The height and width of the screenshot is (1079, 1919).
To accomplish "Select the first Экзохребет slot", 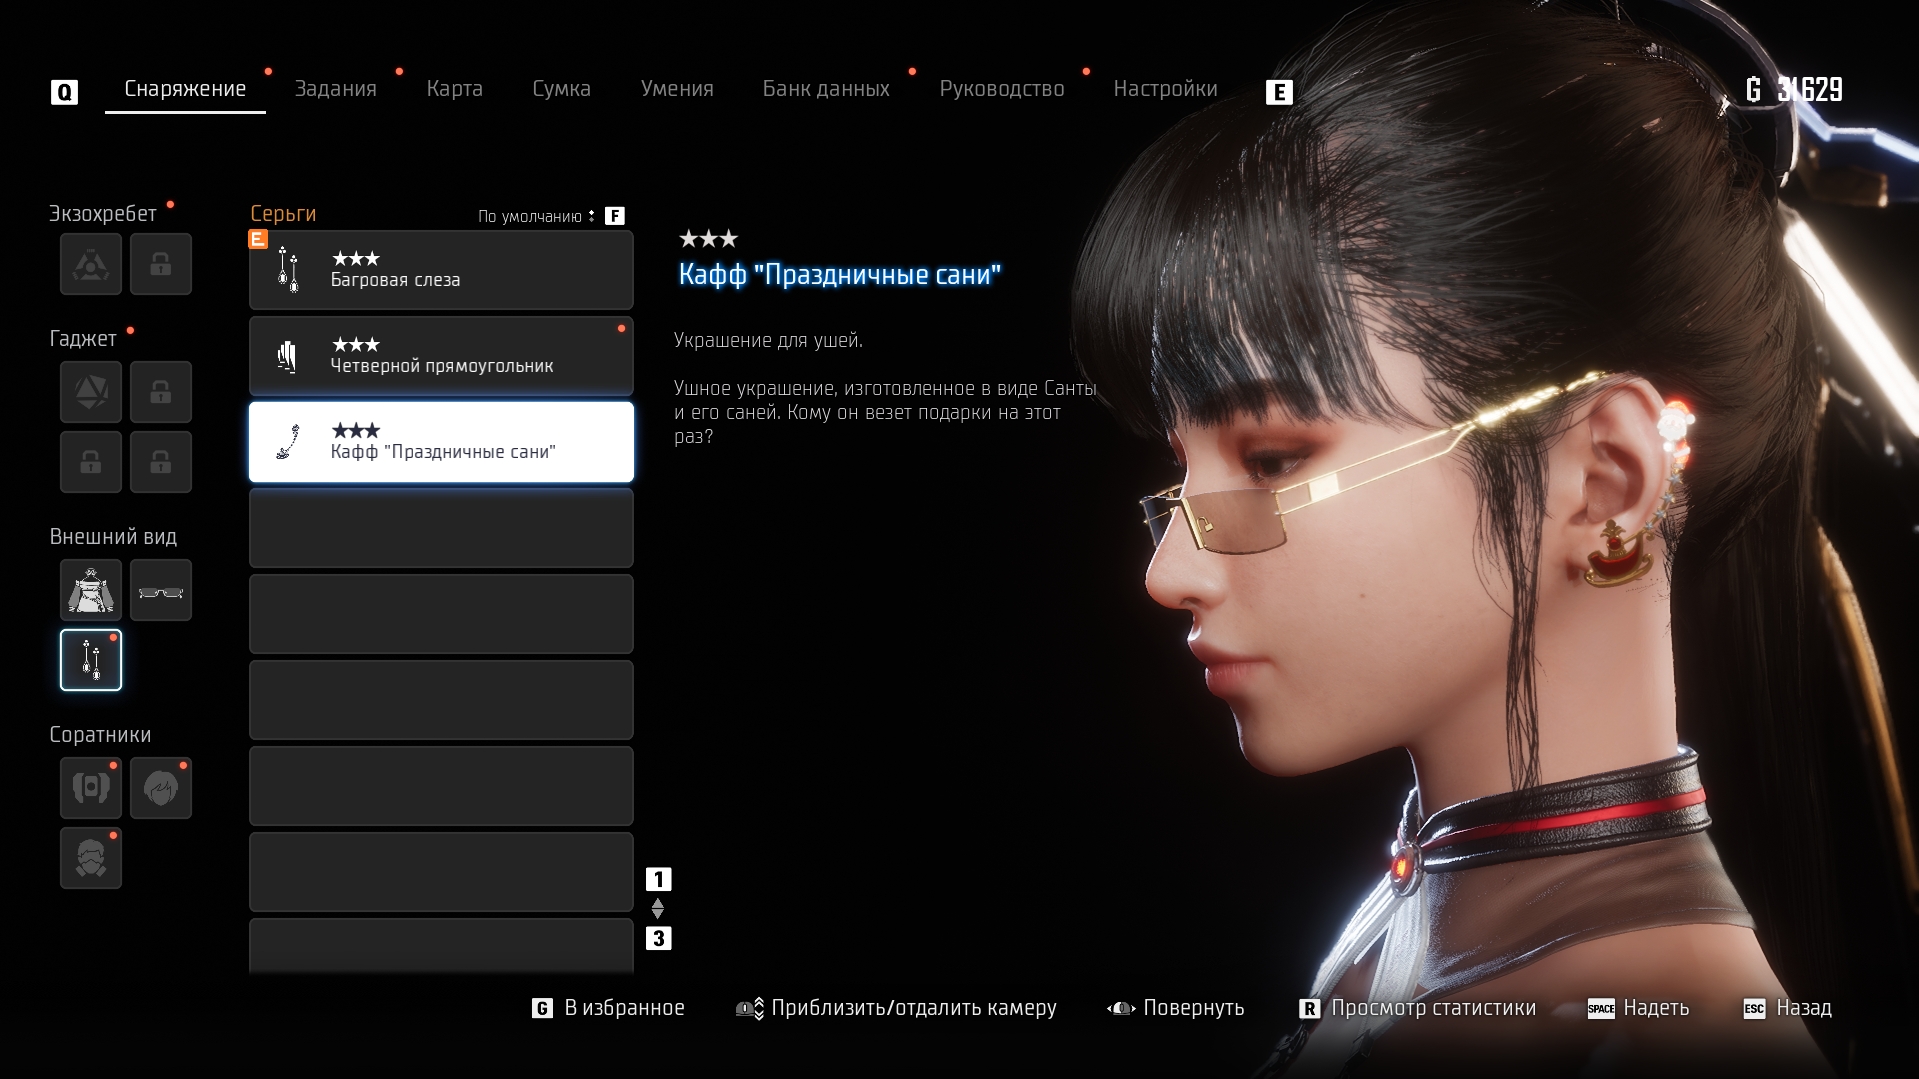I will (91, 264).
